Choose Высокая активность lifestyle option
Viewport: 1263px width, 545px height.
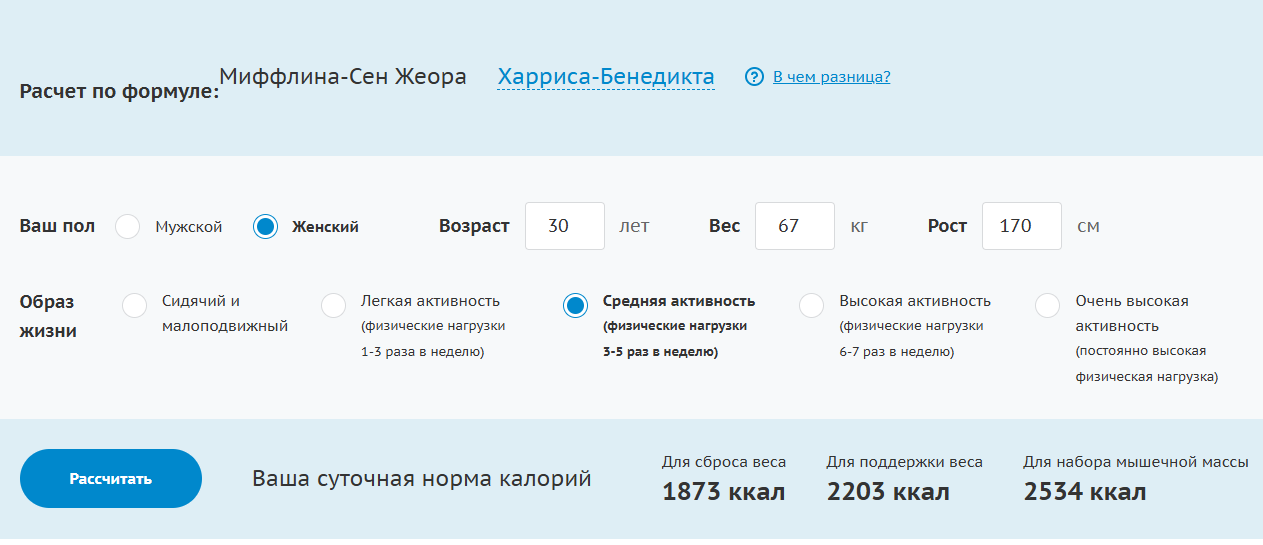[812, 306]
